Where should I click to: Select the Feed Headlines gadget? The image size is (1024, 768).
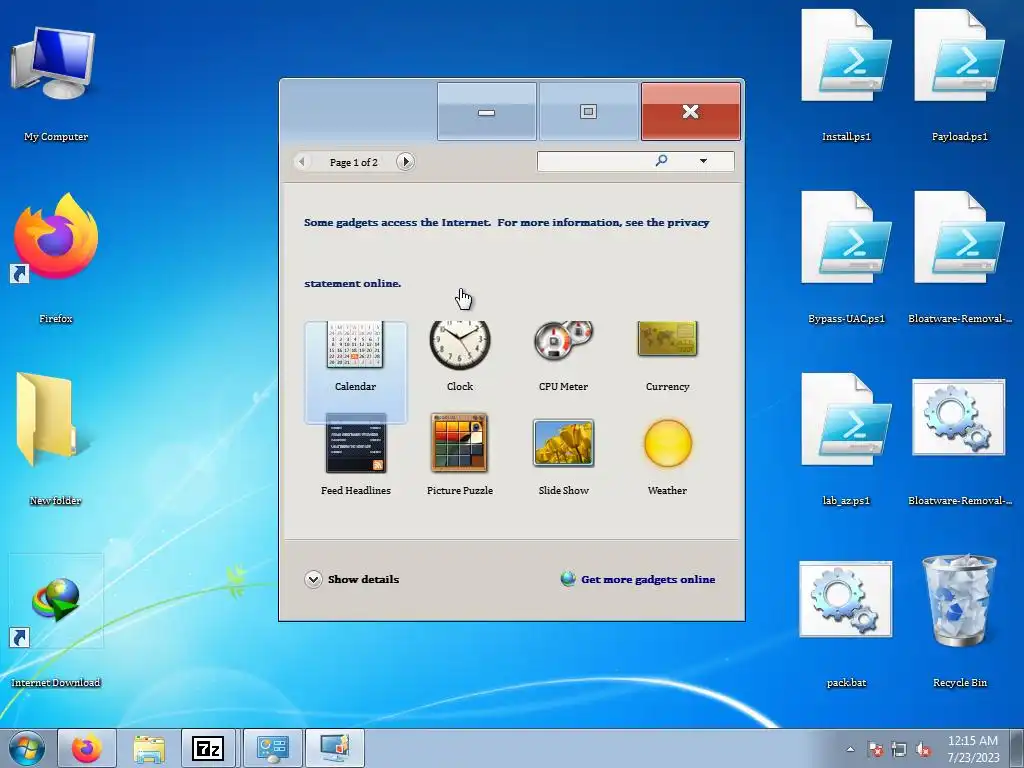[355, 455]
